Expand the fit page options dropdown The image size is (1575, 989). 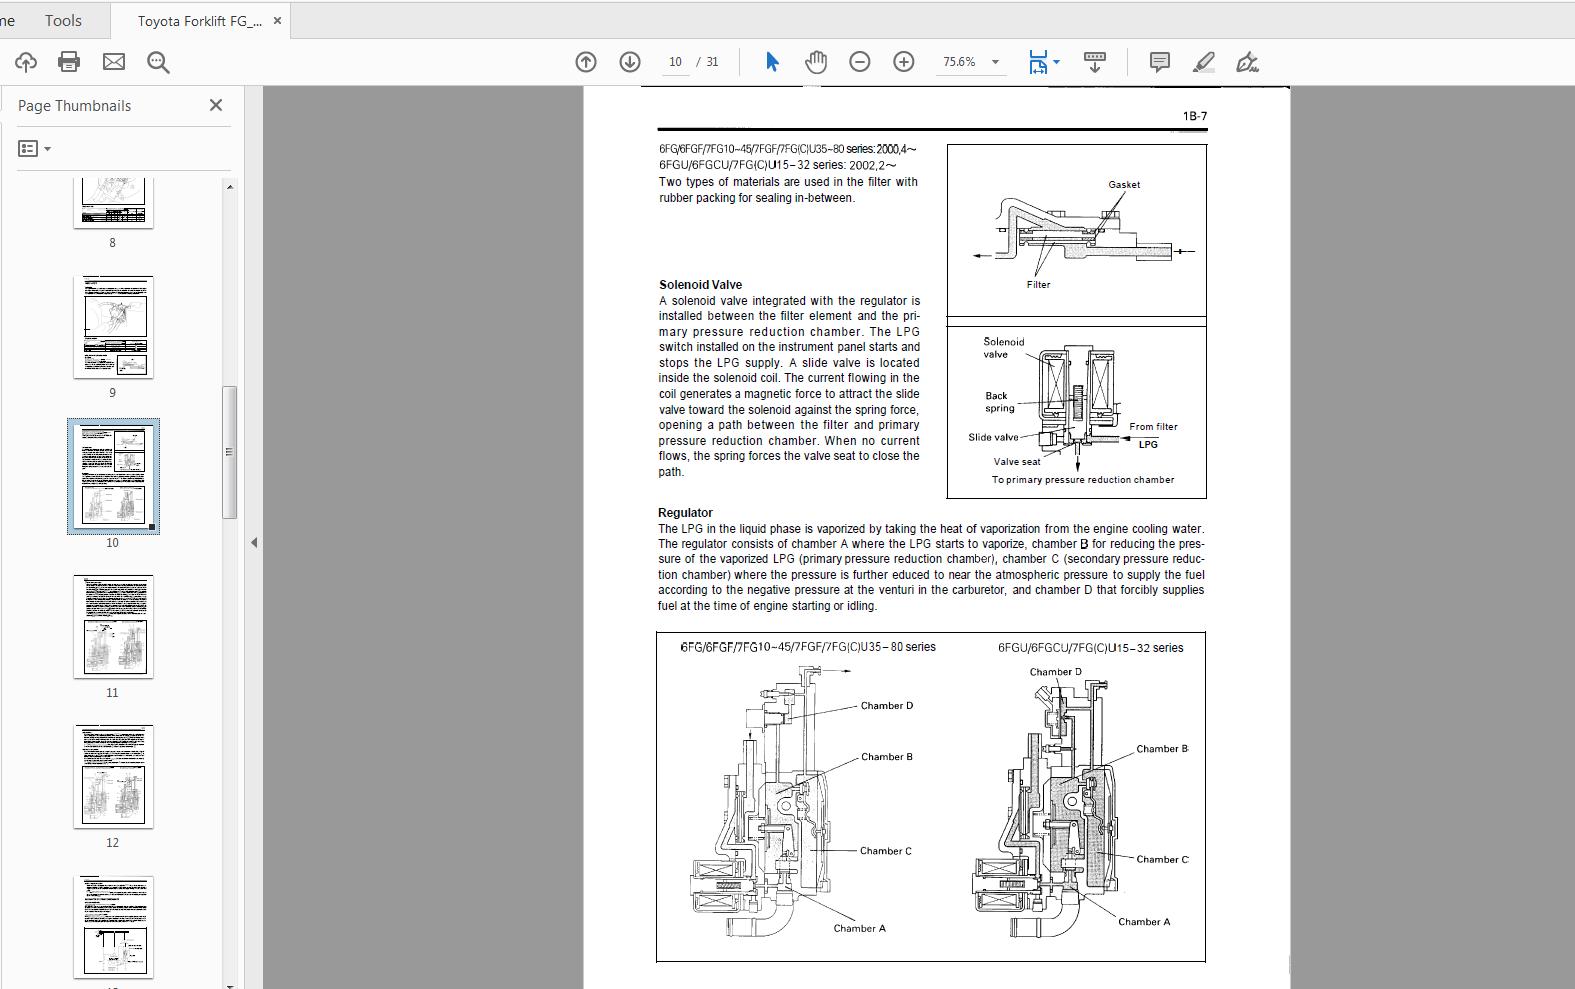1056,62
